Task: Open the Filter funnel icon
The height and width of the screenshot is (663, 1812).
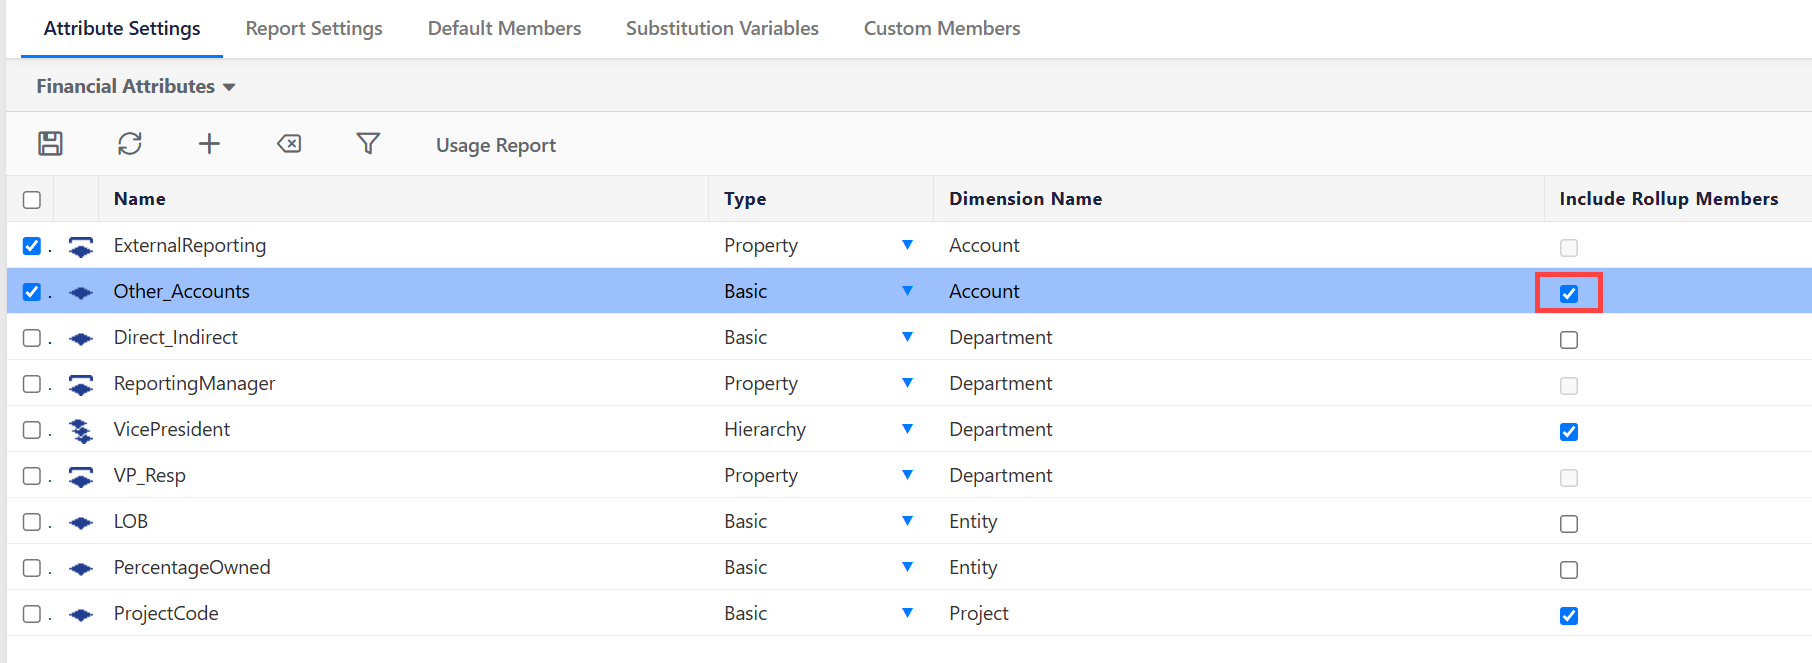Action: tap(368, 144)
